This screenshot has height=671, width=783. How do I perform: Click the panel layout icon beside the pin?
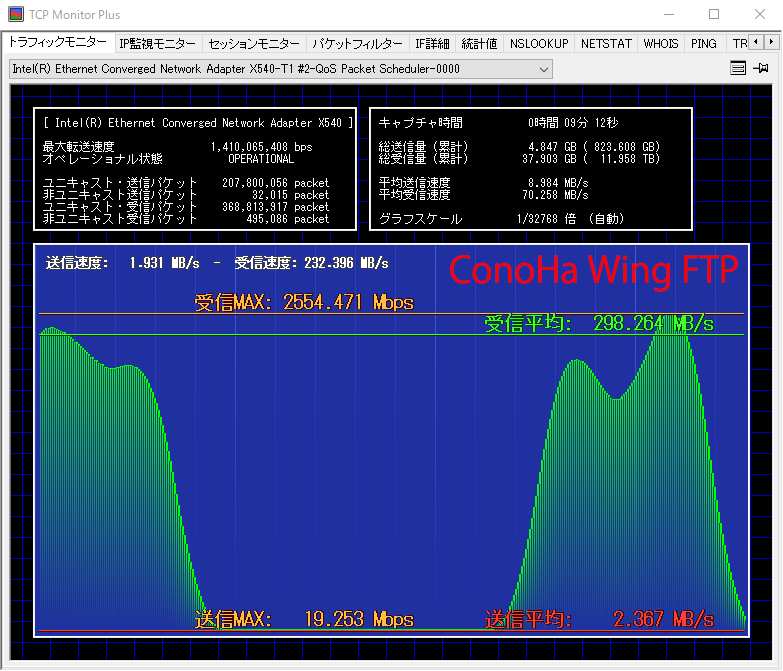[x=738, y=69]
